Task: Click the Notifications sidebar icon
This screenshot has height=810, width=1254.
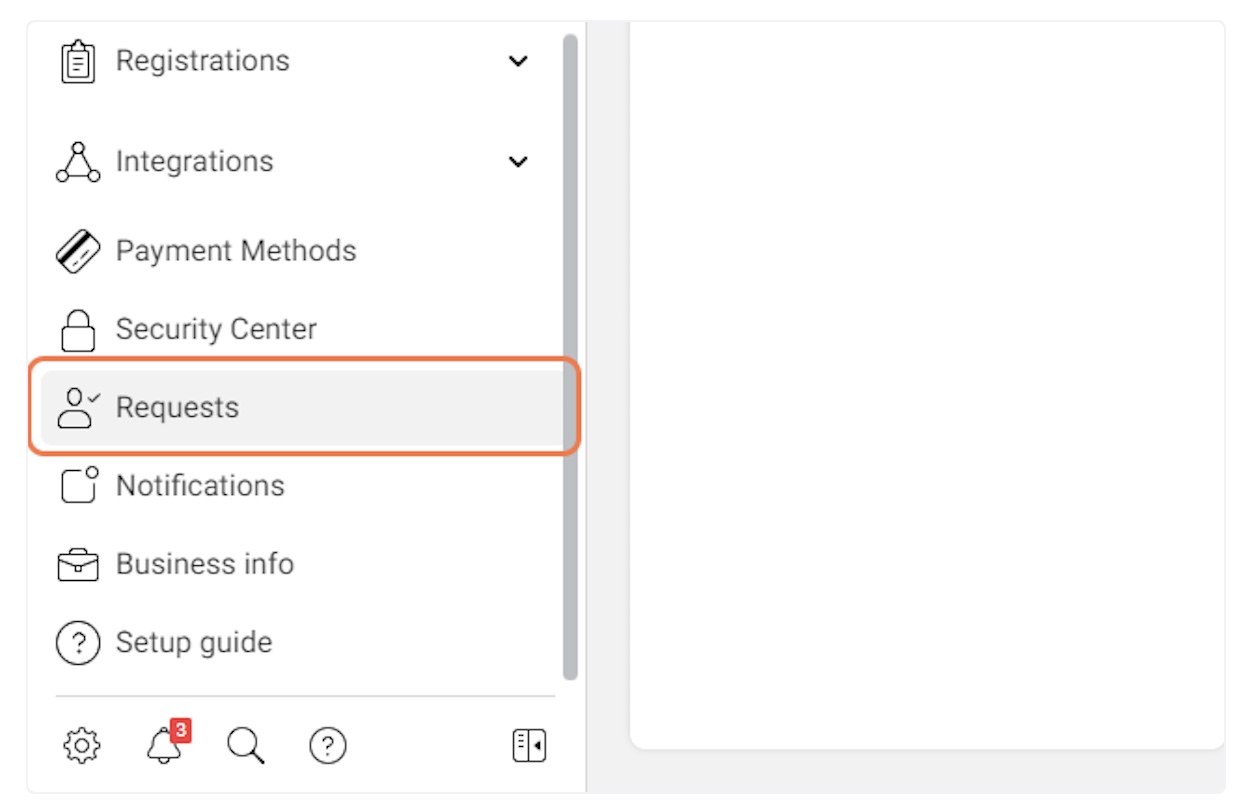Action: pyautogui.click(x=79, y=486)
